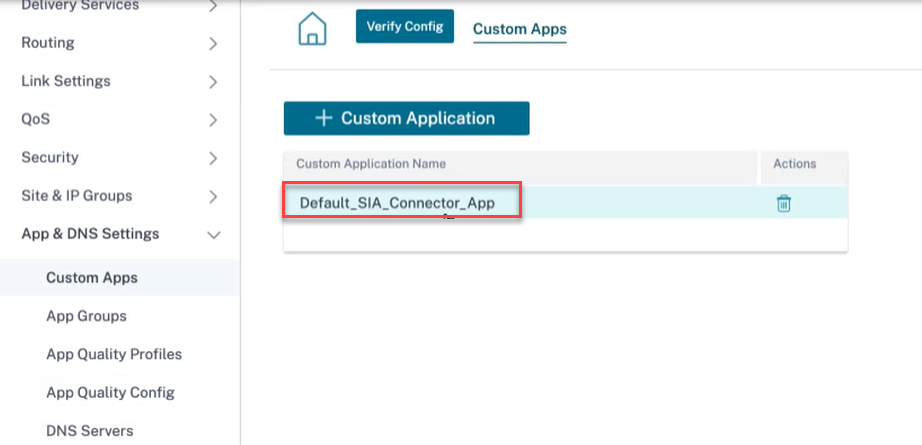Select App Groups in sidebar
This screenshot has width=922, height=445.
click(x=86, y=316)
